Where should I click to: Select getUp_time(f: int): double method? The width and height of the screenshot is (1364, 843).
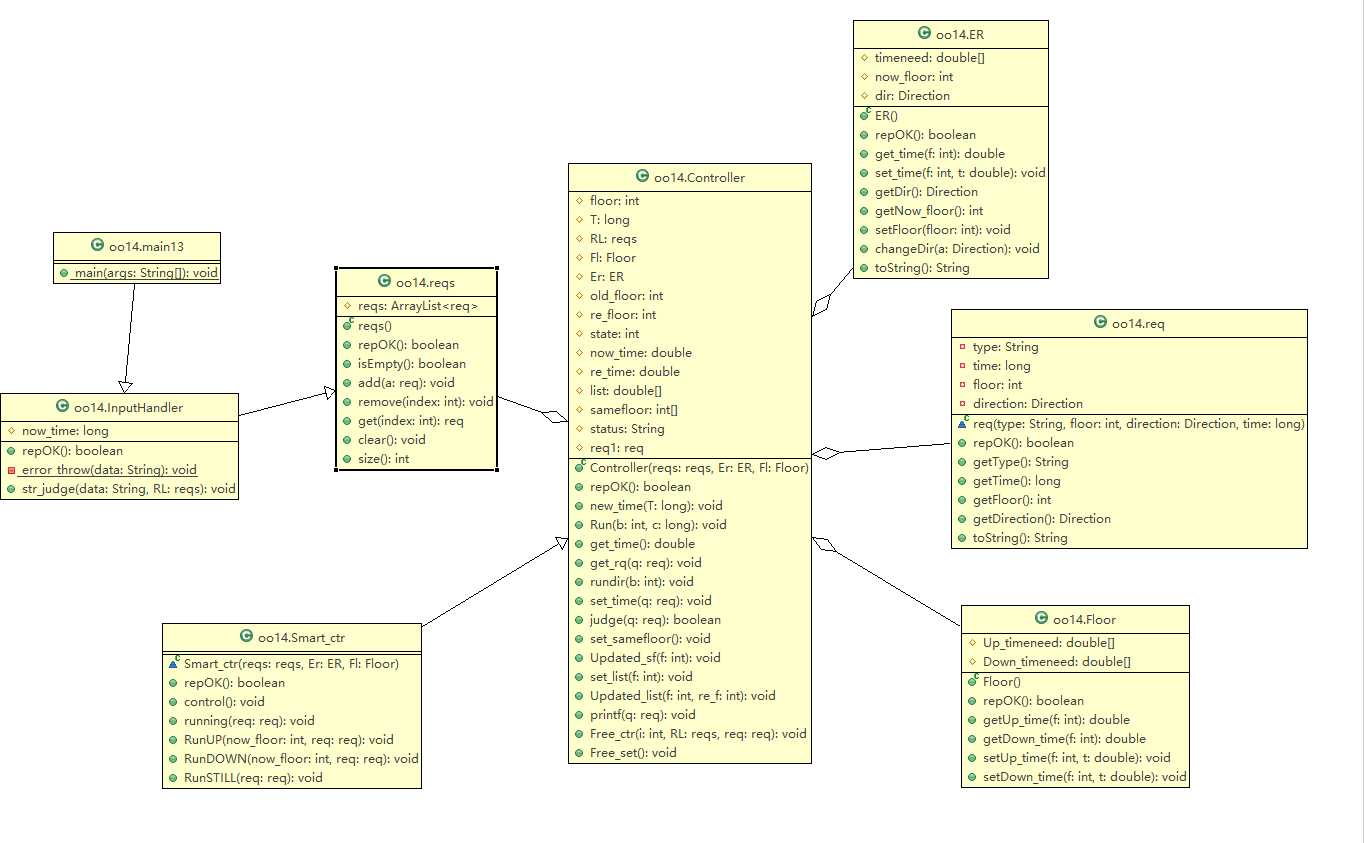(x=1056, y=720)
